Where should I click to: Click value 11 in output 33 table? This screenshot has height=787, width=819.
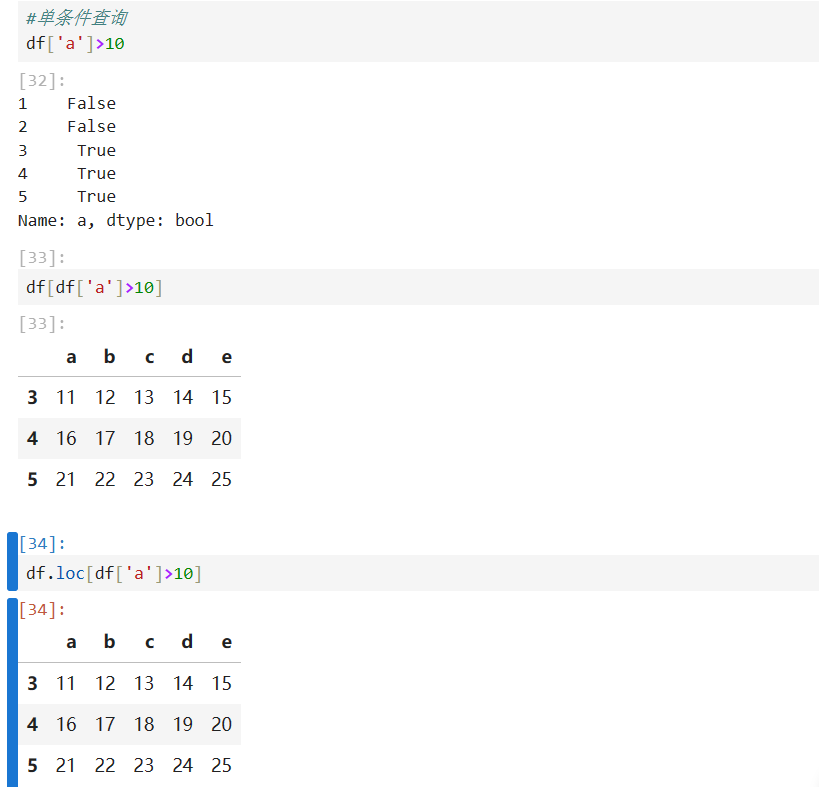click(66, 397)
